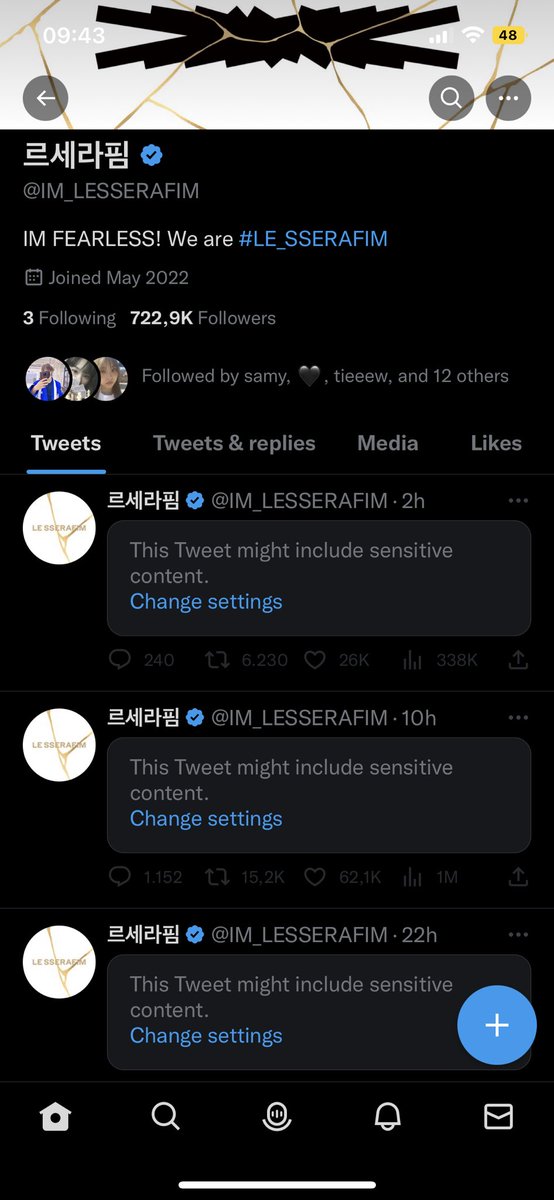Image resolution: width=554 pixels, height=1200 pixels.
Task: Open Notifications bell icon
Action: tap(388, 1117)
